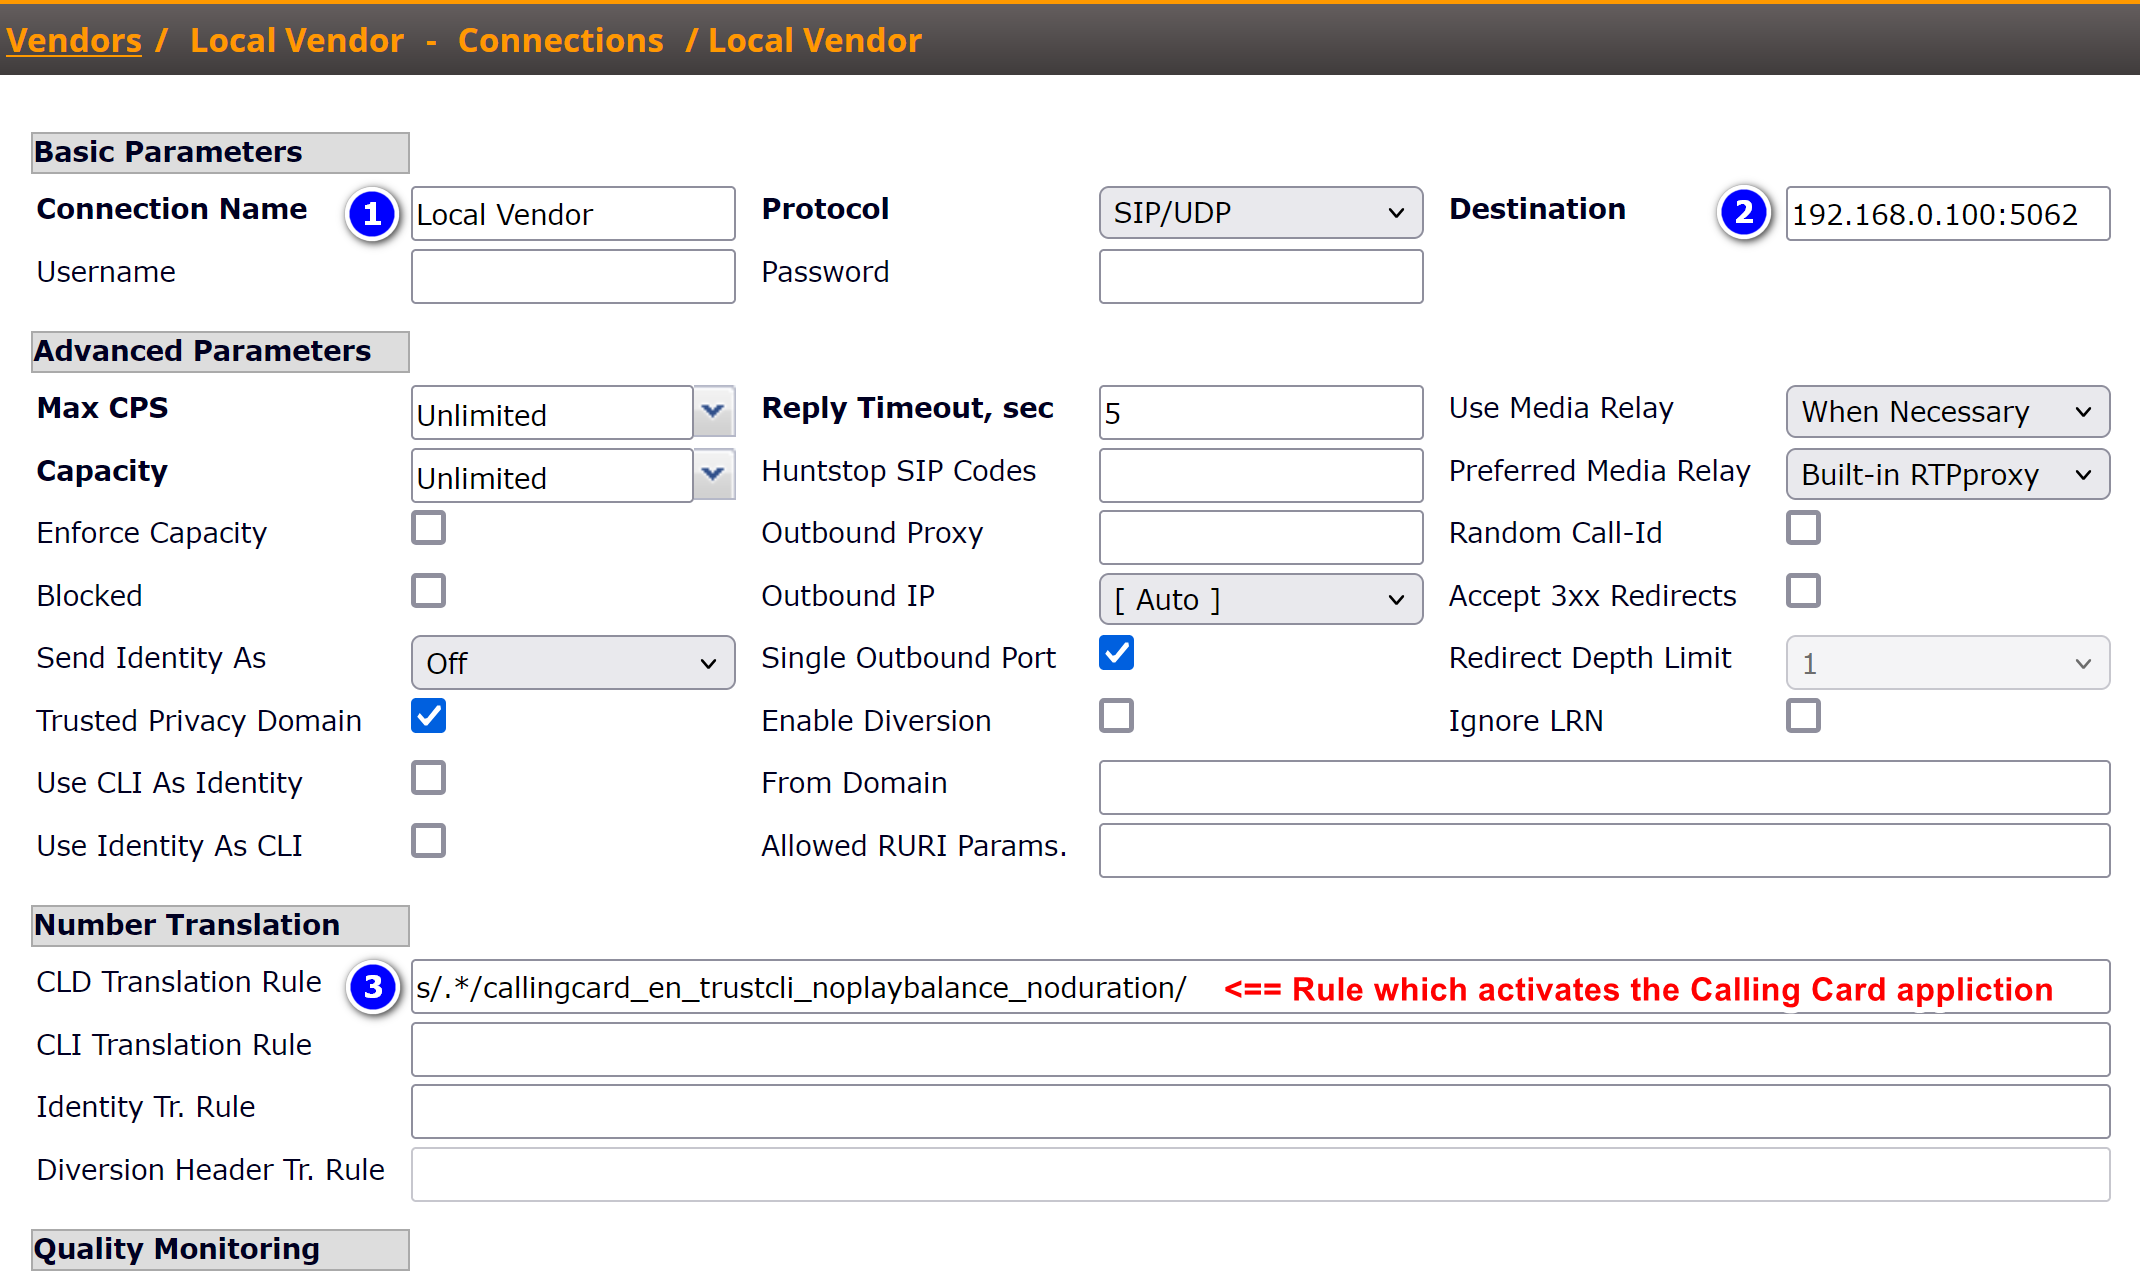The height and width of the screenshot is (1272, 2140).
Task: Click the blue number 2 marker badge
Action: [x=1744, y=213]
